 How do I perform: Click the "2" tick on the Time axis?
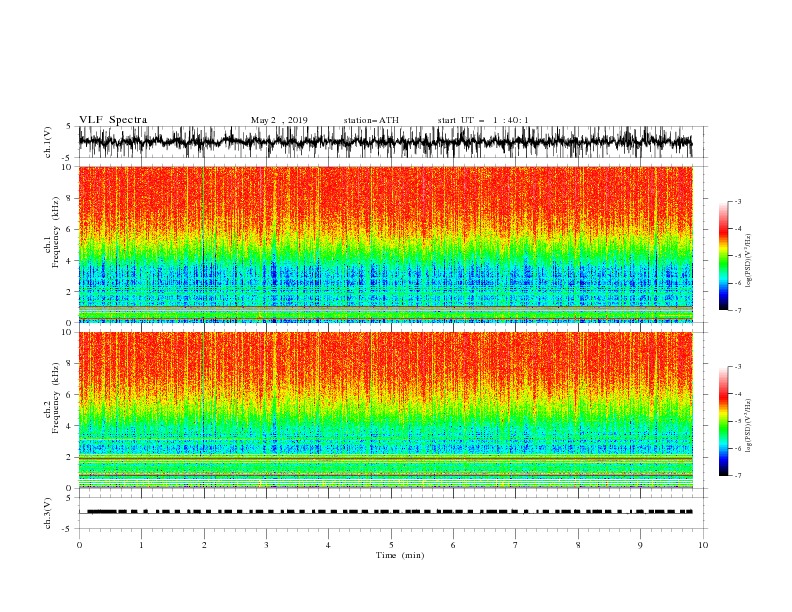(x=204, y=545)
